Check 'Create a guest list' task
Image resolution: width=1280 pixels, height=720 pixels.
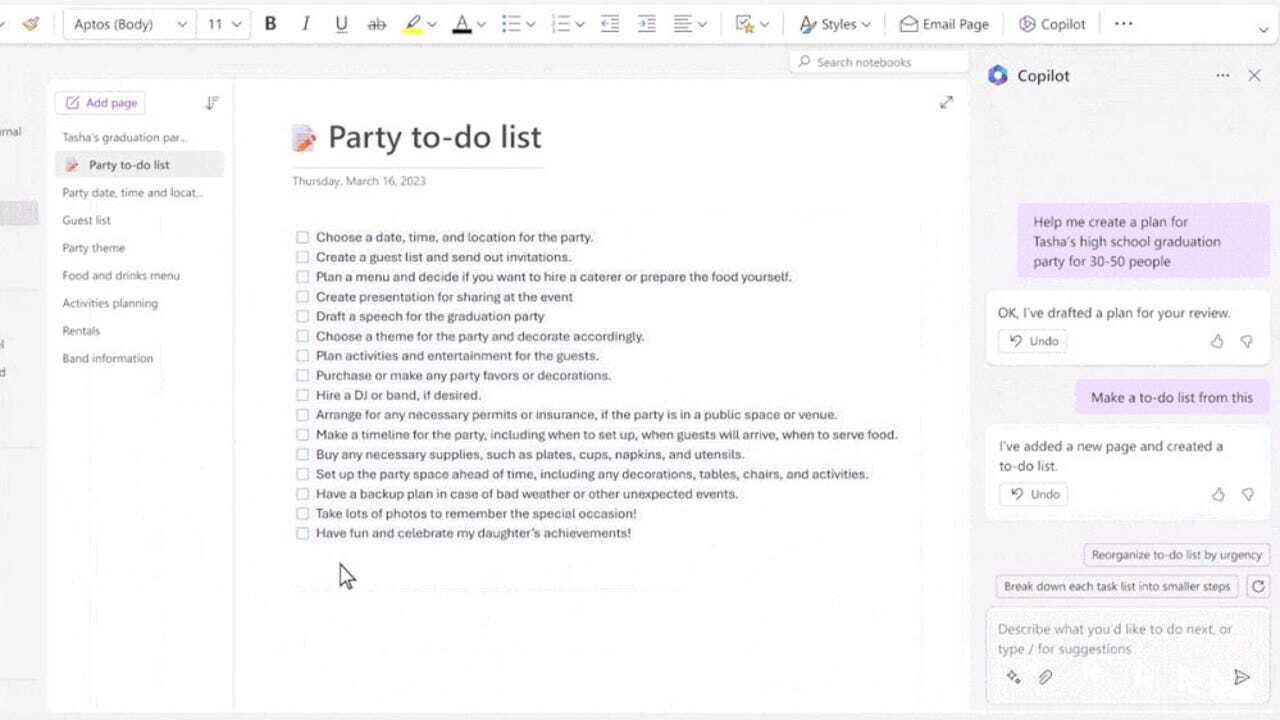[x=302, y=257]
